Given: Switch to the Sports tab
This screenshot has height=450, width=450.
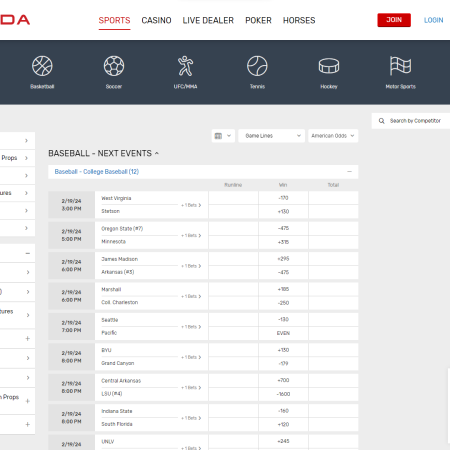Looking at the screenshot, I should tap(114, 21).
